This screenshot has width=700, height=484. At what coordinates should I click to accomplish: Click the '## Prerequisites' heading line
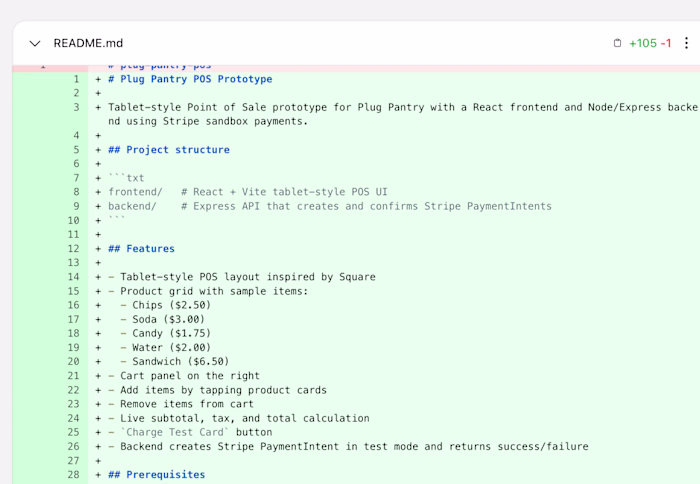click(156, 475)
